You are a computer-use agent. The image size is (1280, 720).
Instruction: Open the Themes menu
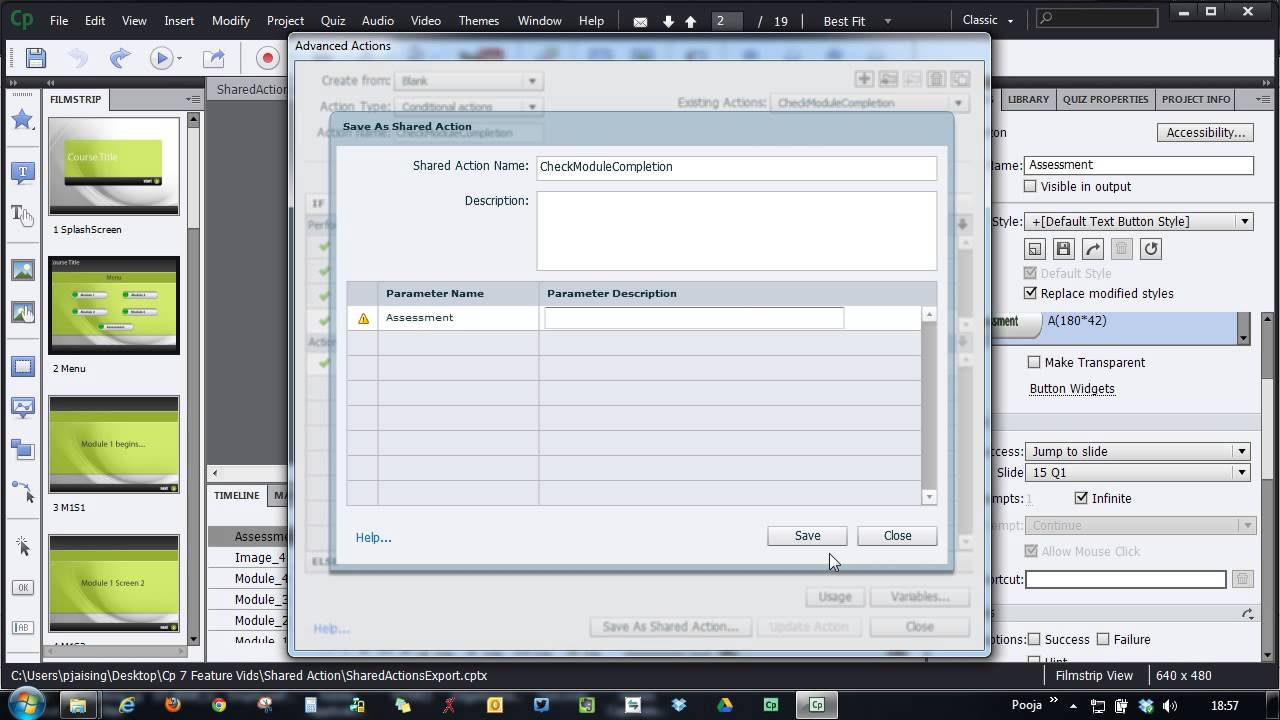[x=478, y=21]
